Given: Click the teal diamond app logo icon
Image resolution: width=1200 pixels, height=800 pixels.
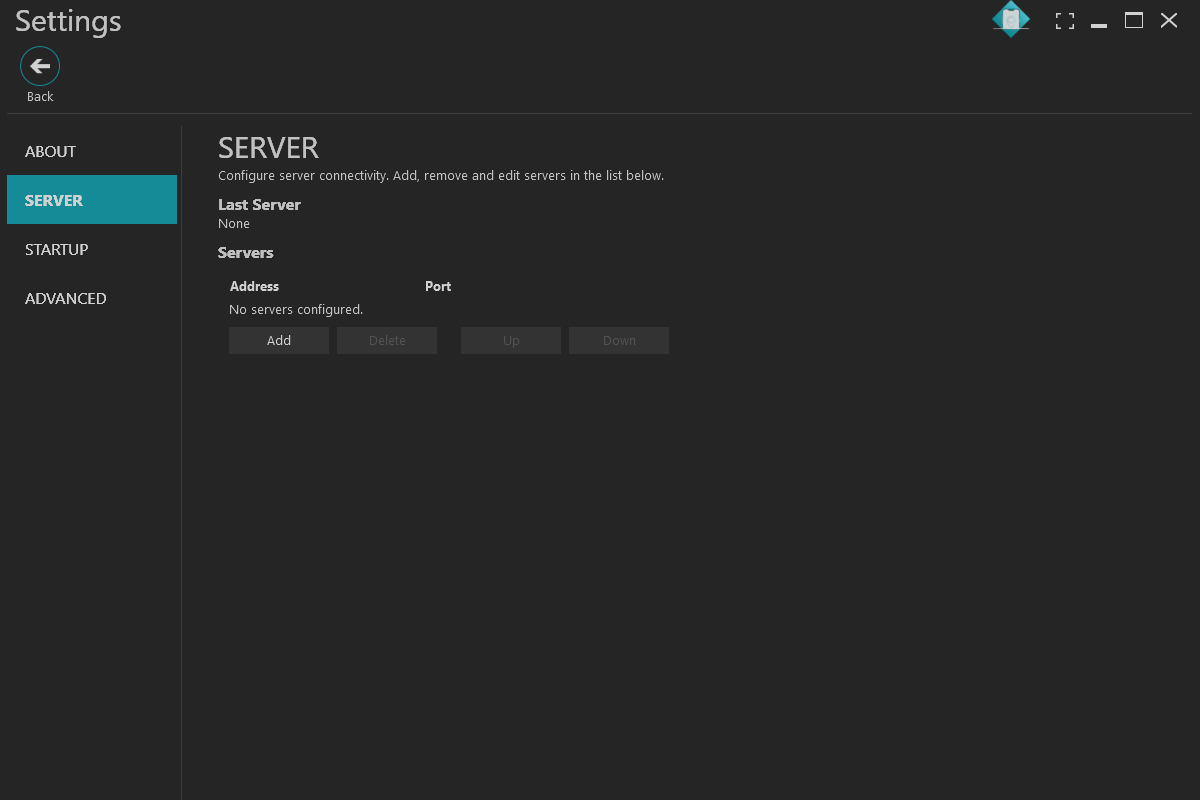Looking at the screenshot, I should pyautogui.click(x=1011, y=19).
